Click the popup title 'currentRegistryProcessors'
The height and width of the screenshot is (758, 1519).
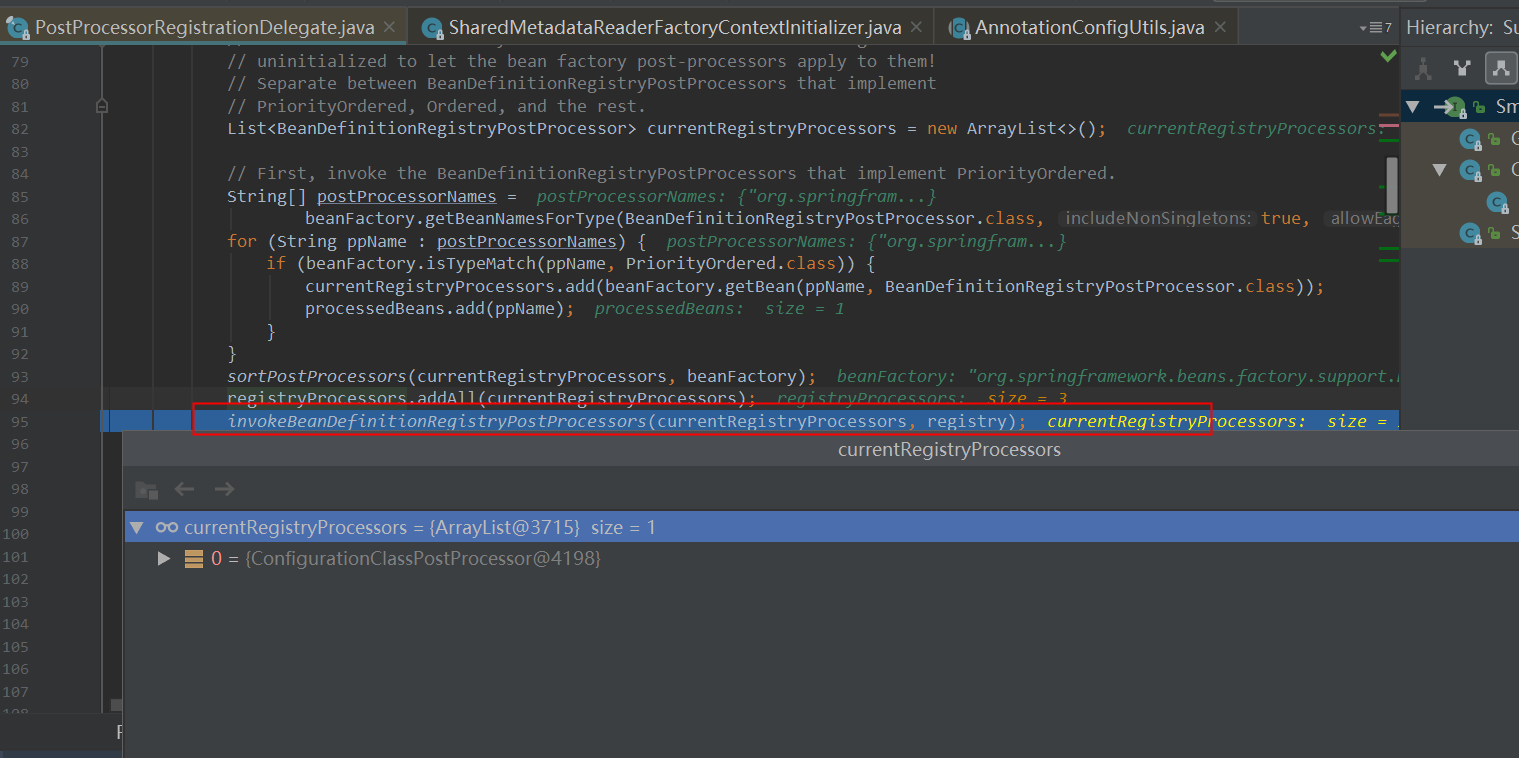[x=949, y=450]
